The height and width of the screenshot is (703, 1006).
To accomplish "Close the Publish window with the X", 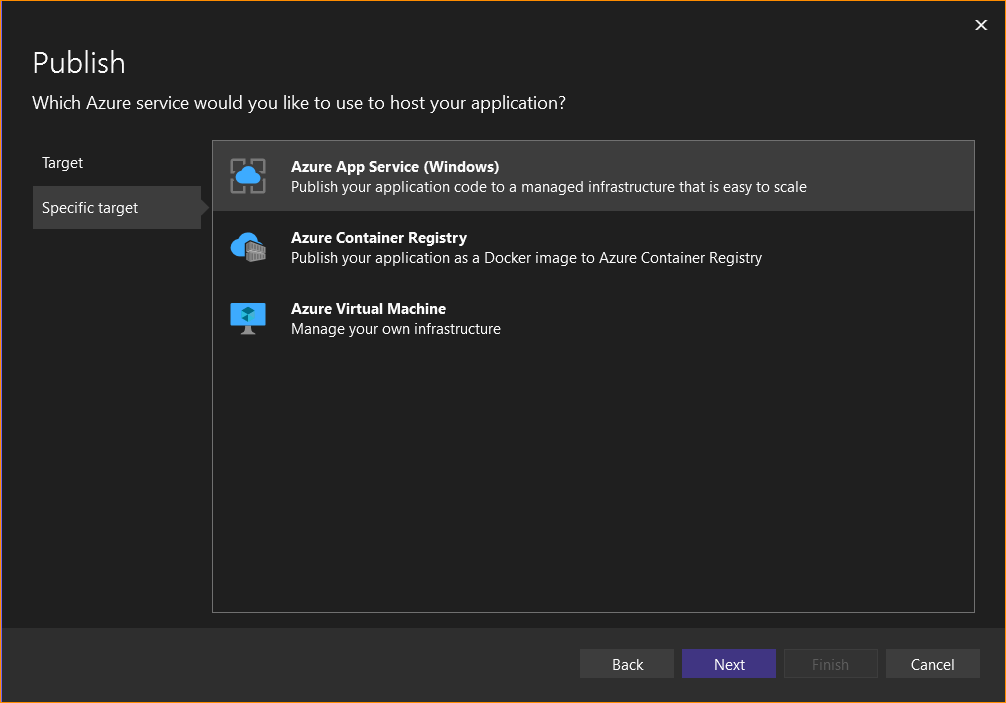I will pos(981,26).
